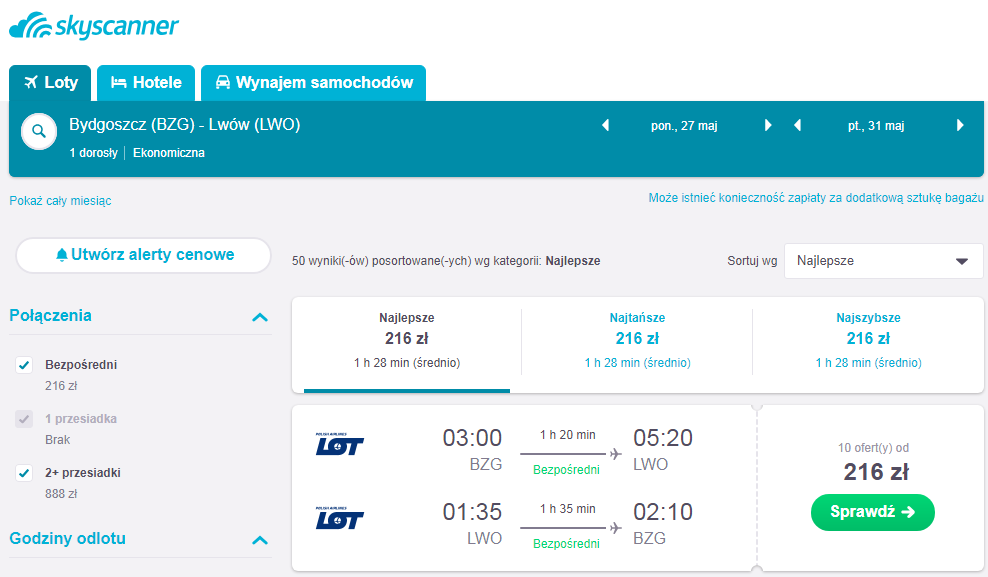Open Pokaż cały miesiąc link

[60, 201]
